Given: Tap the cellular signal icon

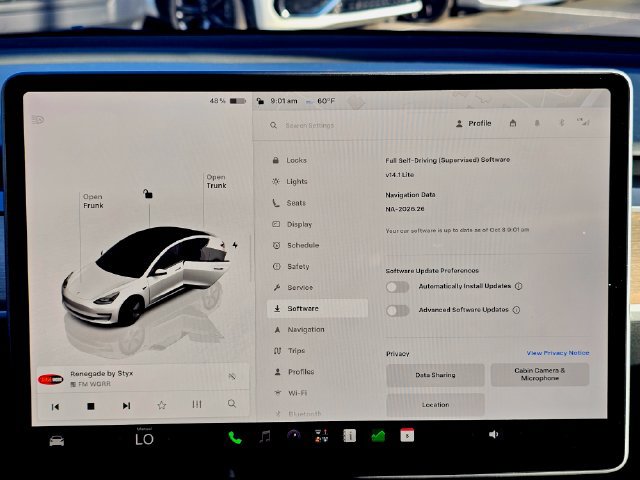Looking at the screenshot, I should pos(583,122).
